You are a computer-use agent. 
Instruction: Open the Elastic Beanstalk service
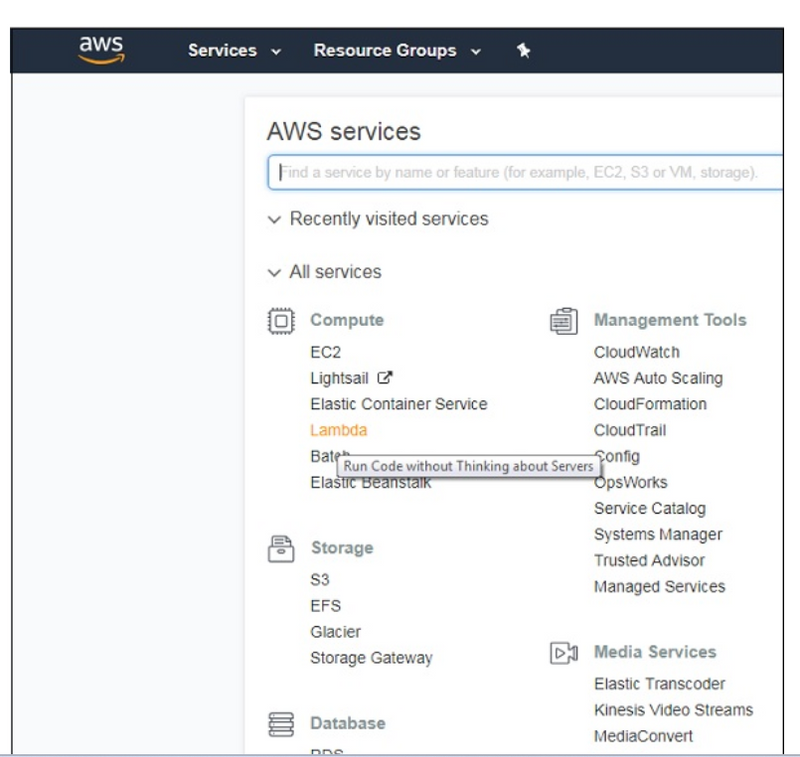[370, 483]
